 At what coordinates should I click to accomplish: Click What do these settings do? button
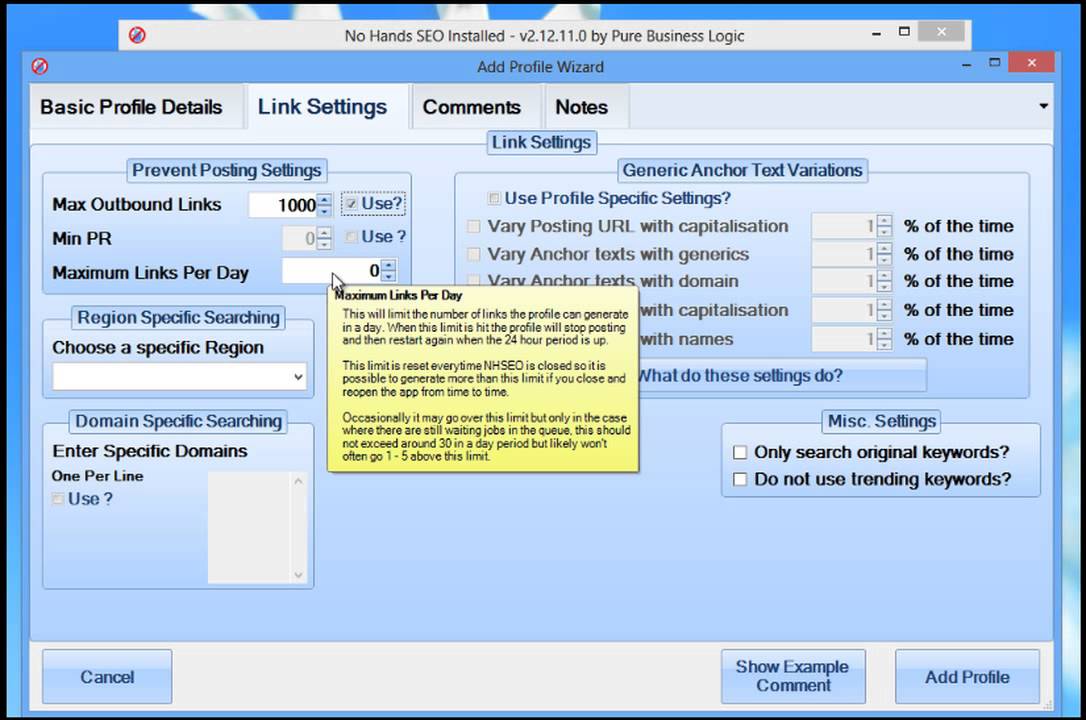pyautogui.click(x=781, y=375)
